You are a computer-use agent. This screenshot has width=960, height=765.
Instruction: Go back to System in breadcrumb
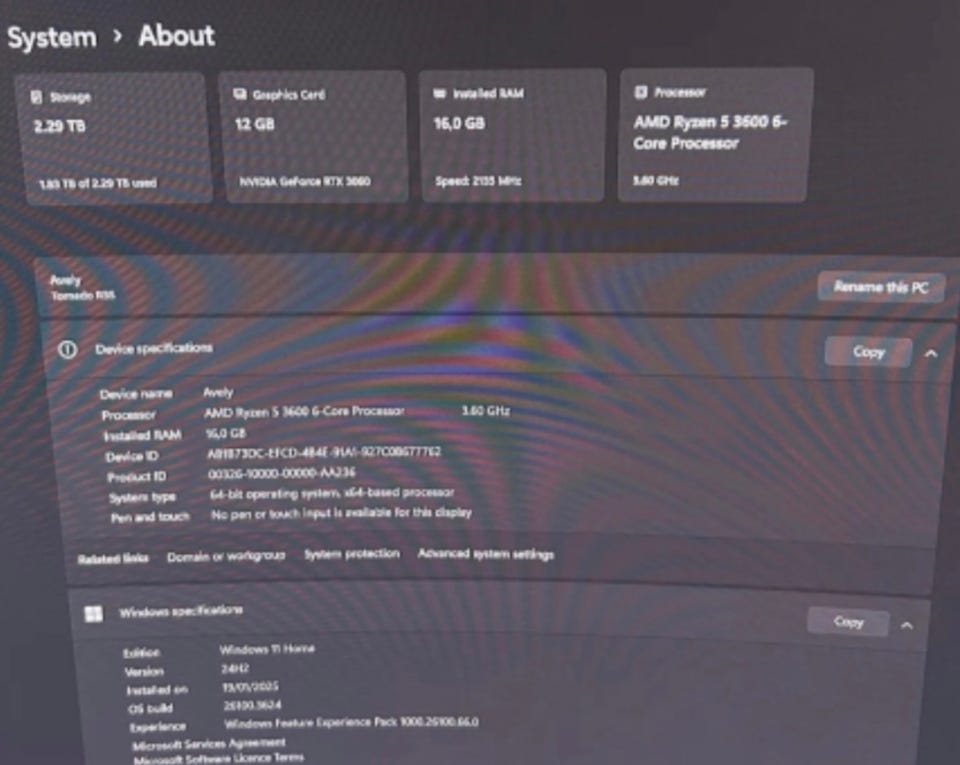(x=52, y=37)
